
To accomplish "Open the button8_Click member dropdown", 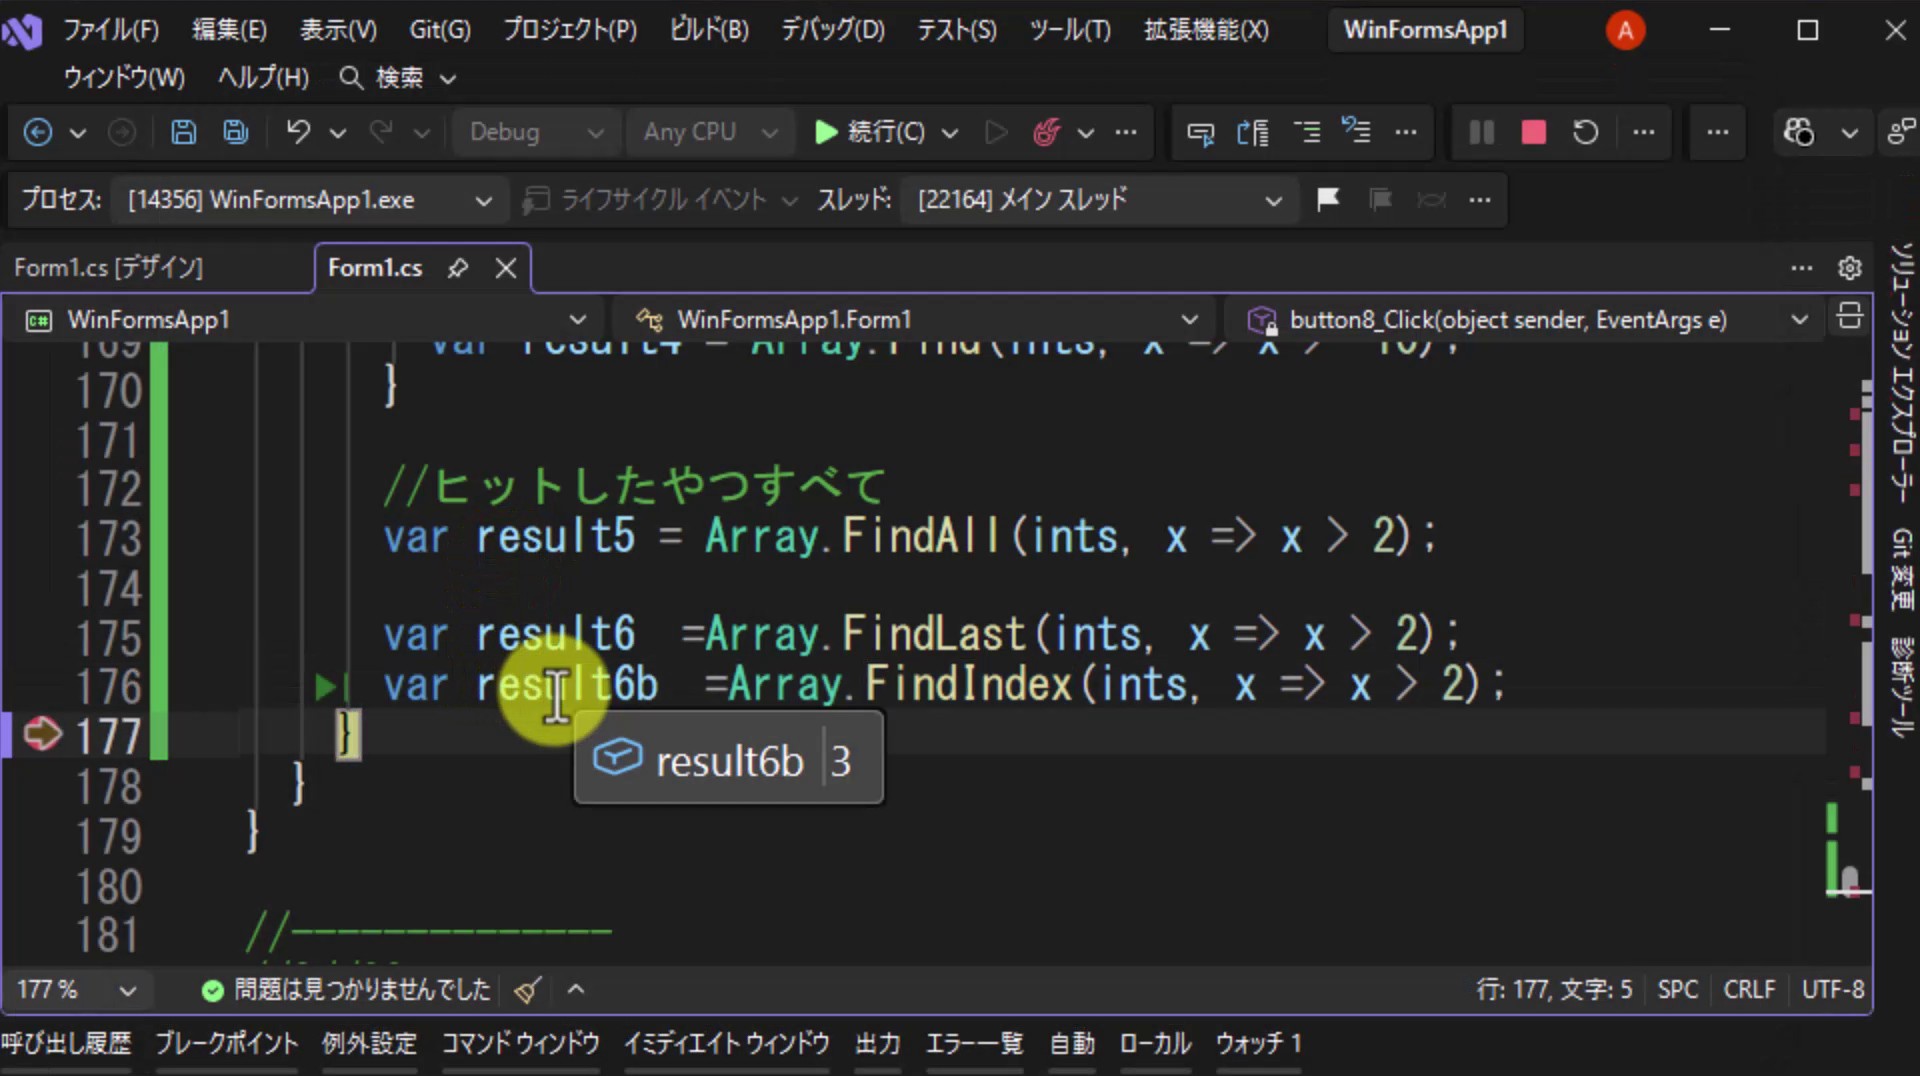I will click(x=1525, y=320).
